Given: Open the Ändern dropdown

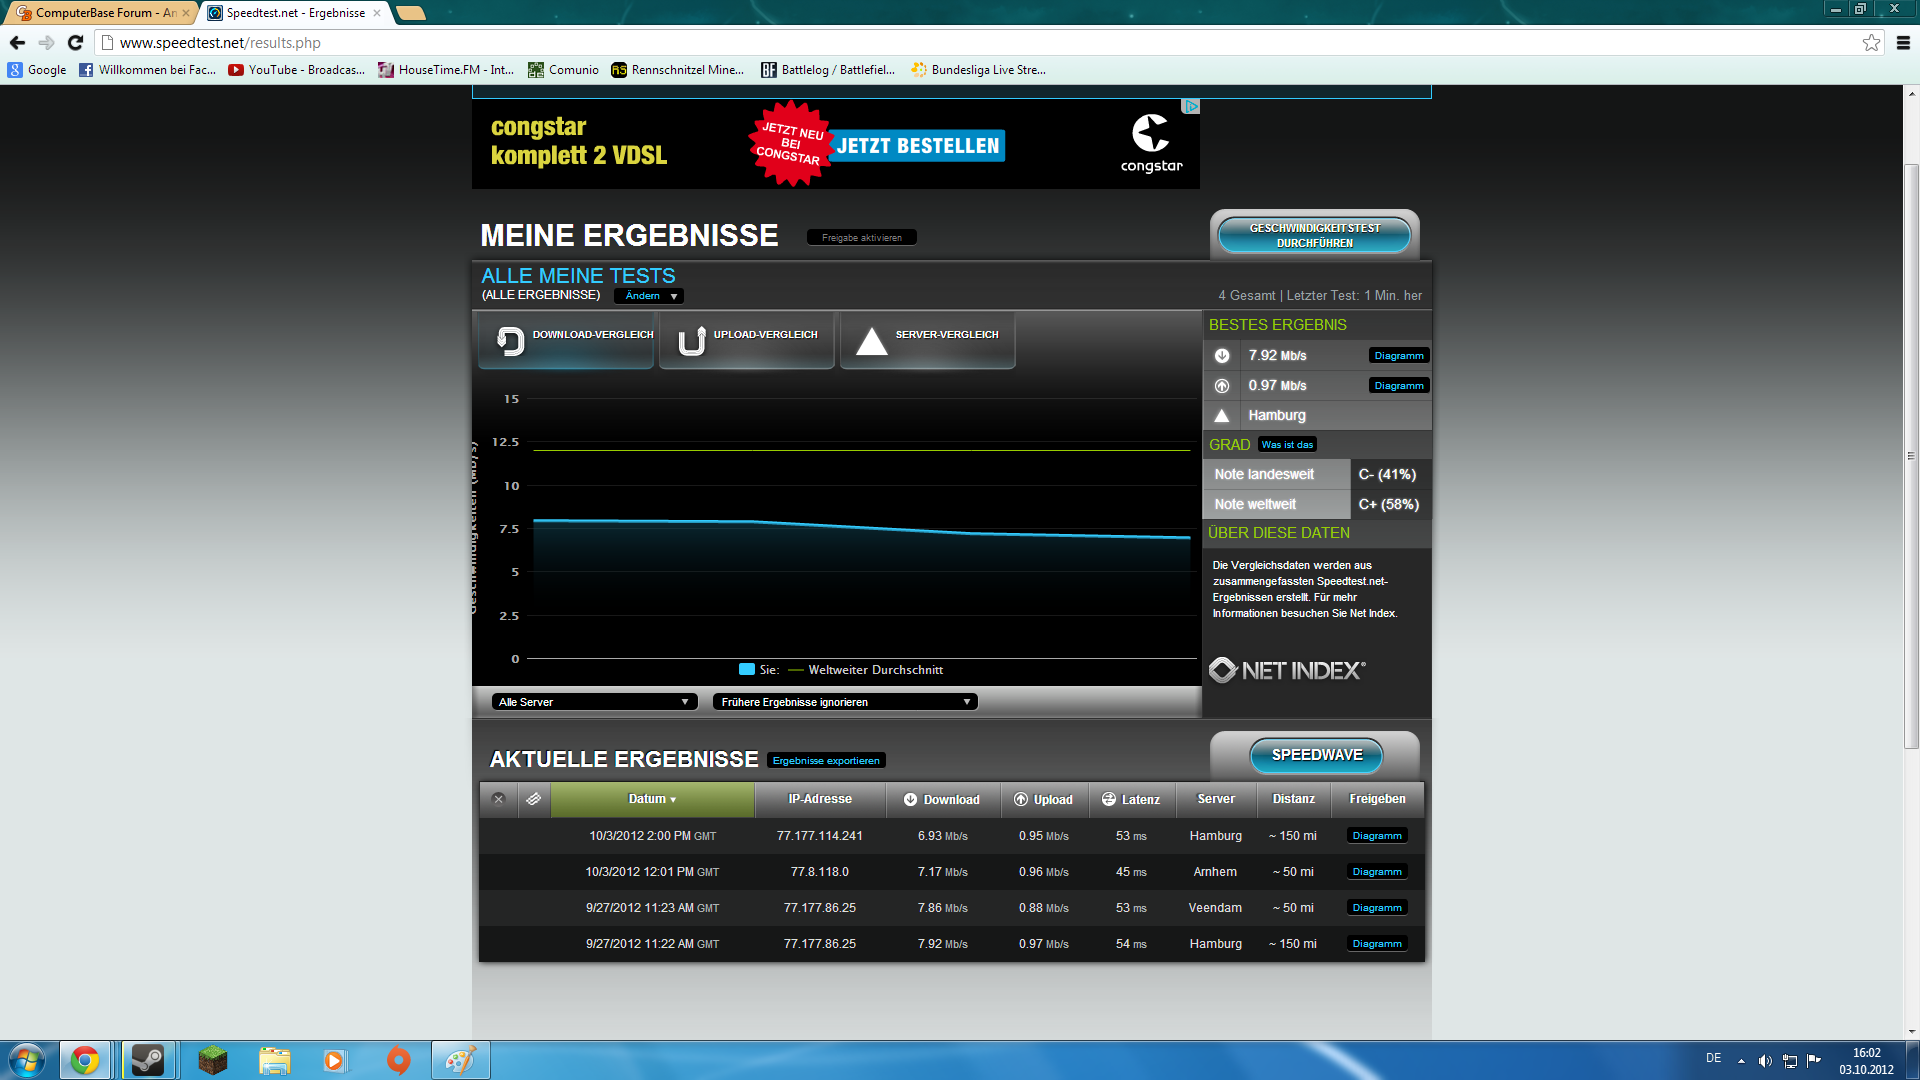Looking at the screenshot, I should [x=650, y=296].
